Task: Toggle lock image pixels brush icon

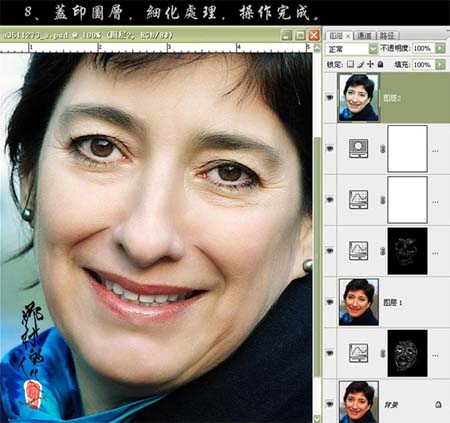Action: pos(360,64)
